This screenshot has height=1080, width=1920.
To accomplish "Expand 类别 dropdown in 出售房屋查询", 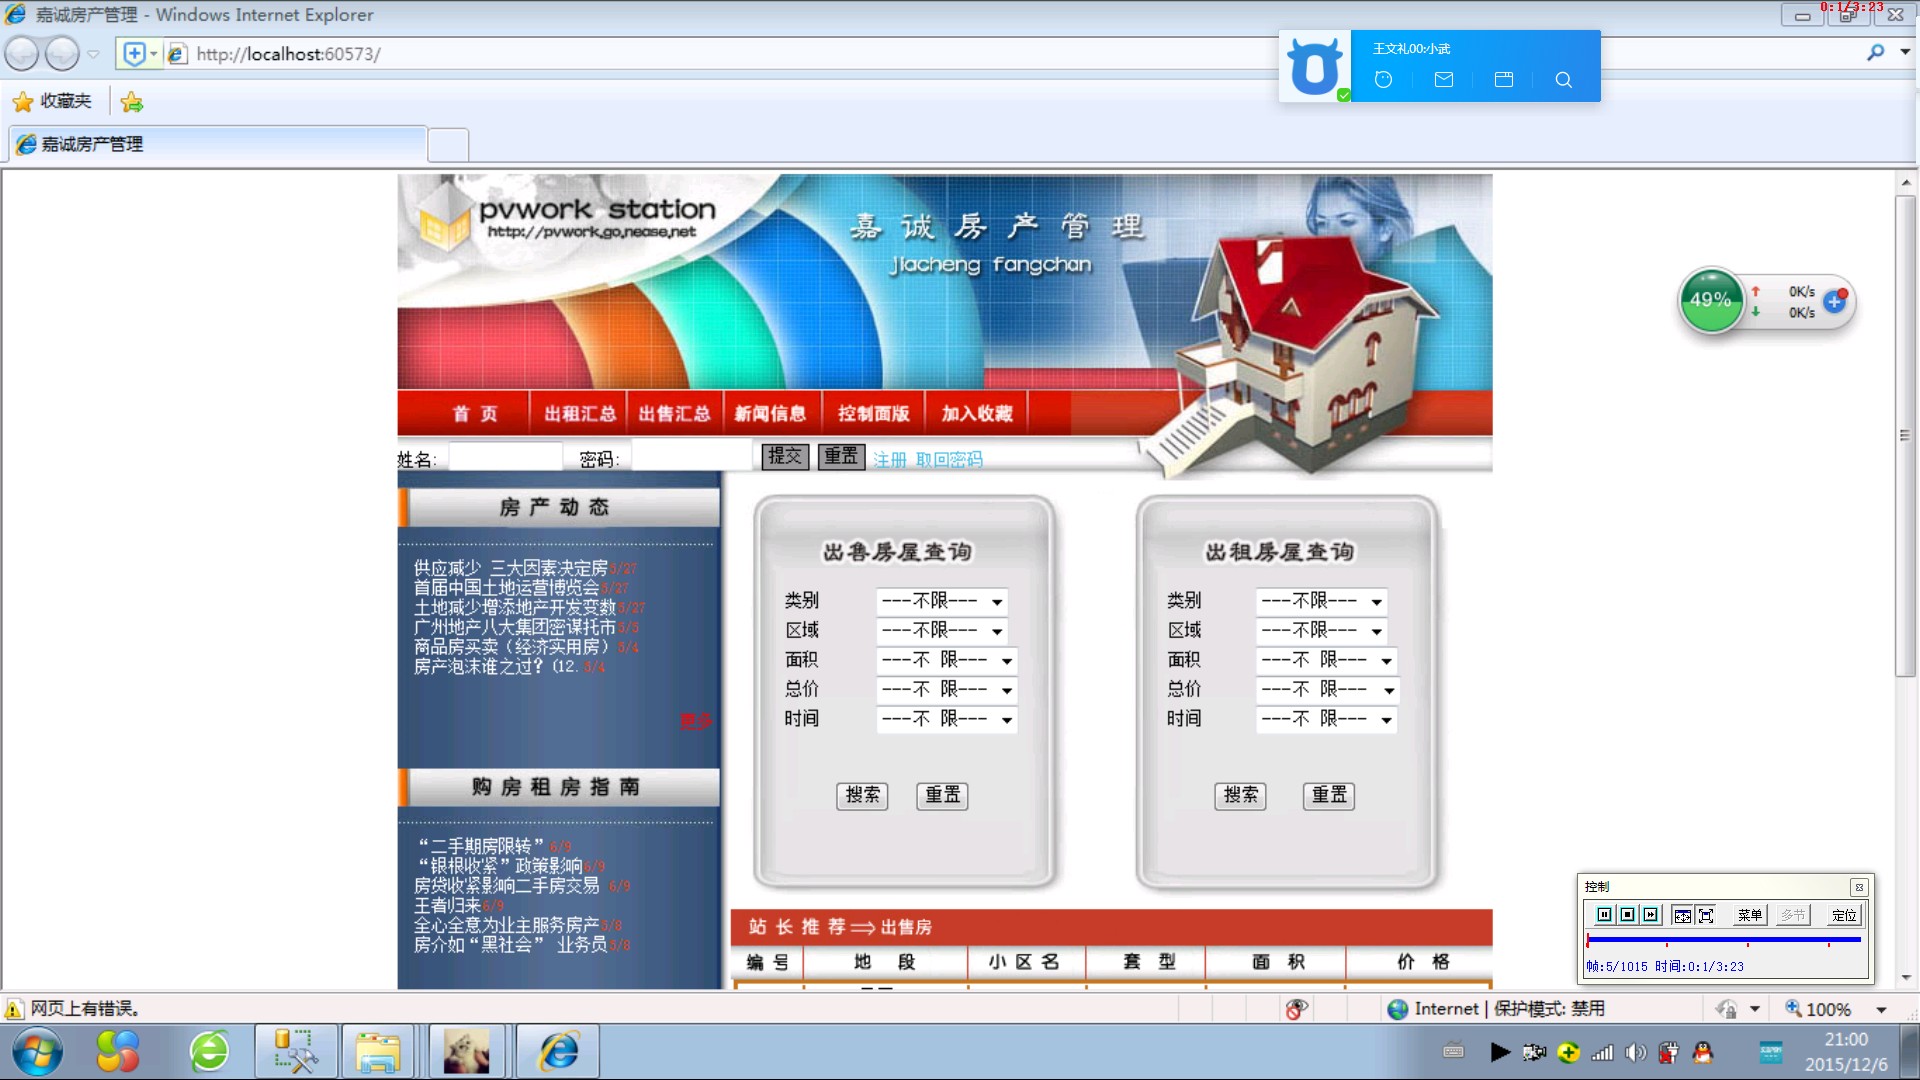I will pos(942,601).
